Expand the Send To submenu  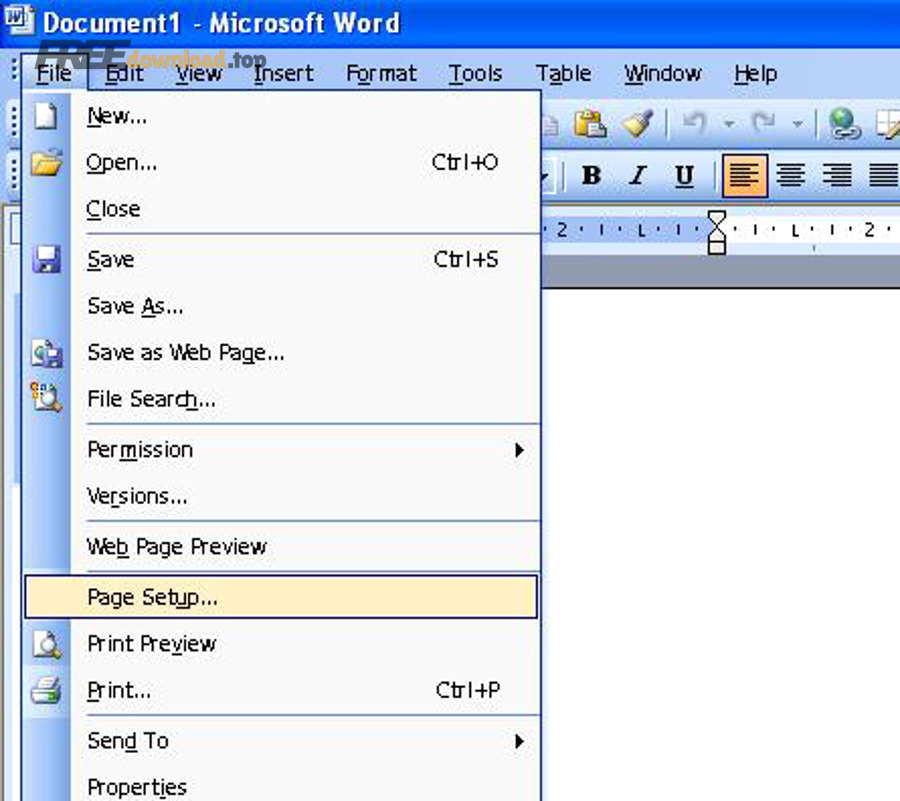click(281, 741)
